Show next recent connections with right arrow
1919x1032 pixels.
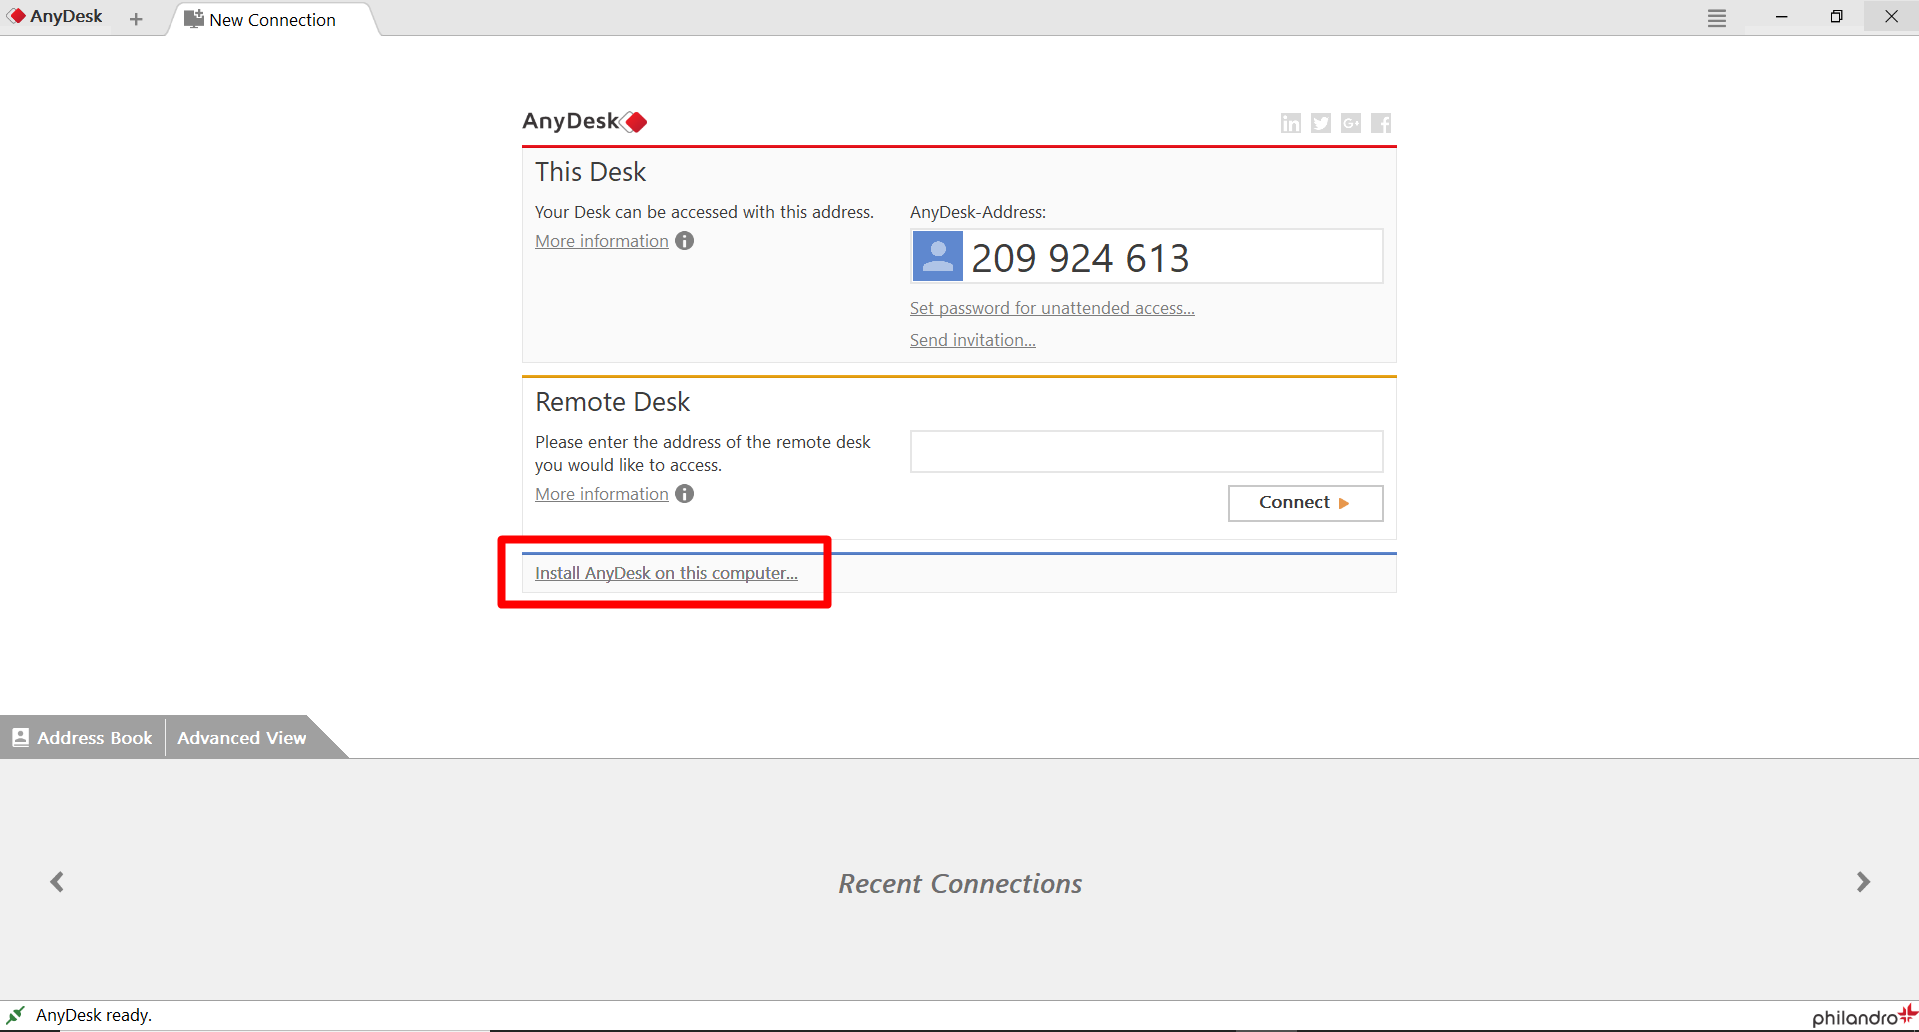coord(1863,882)
